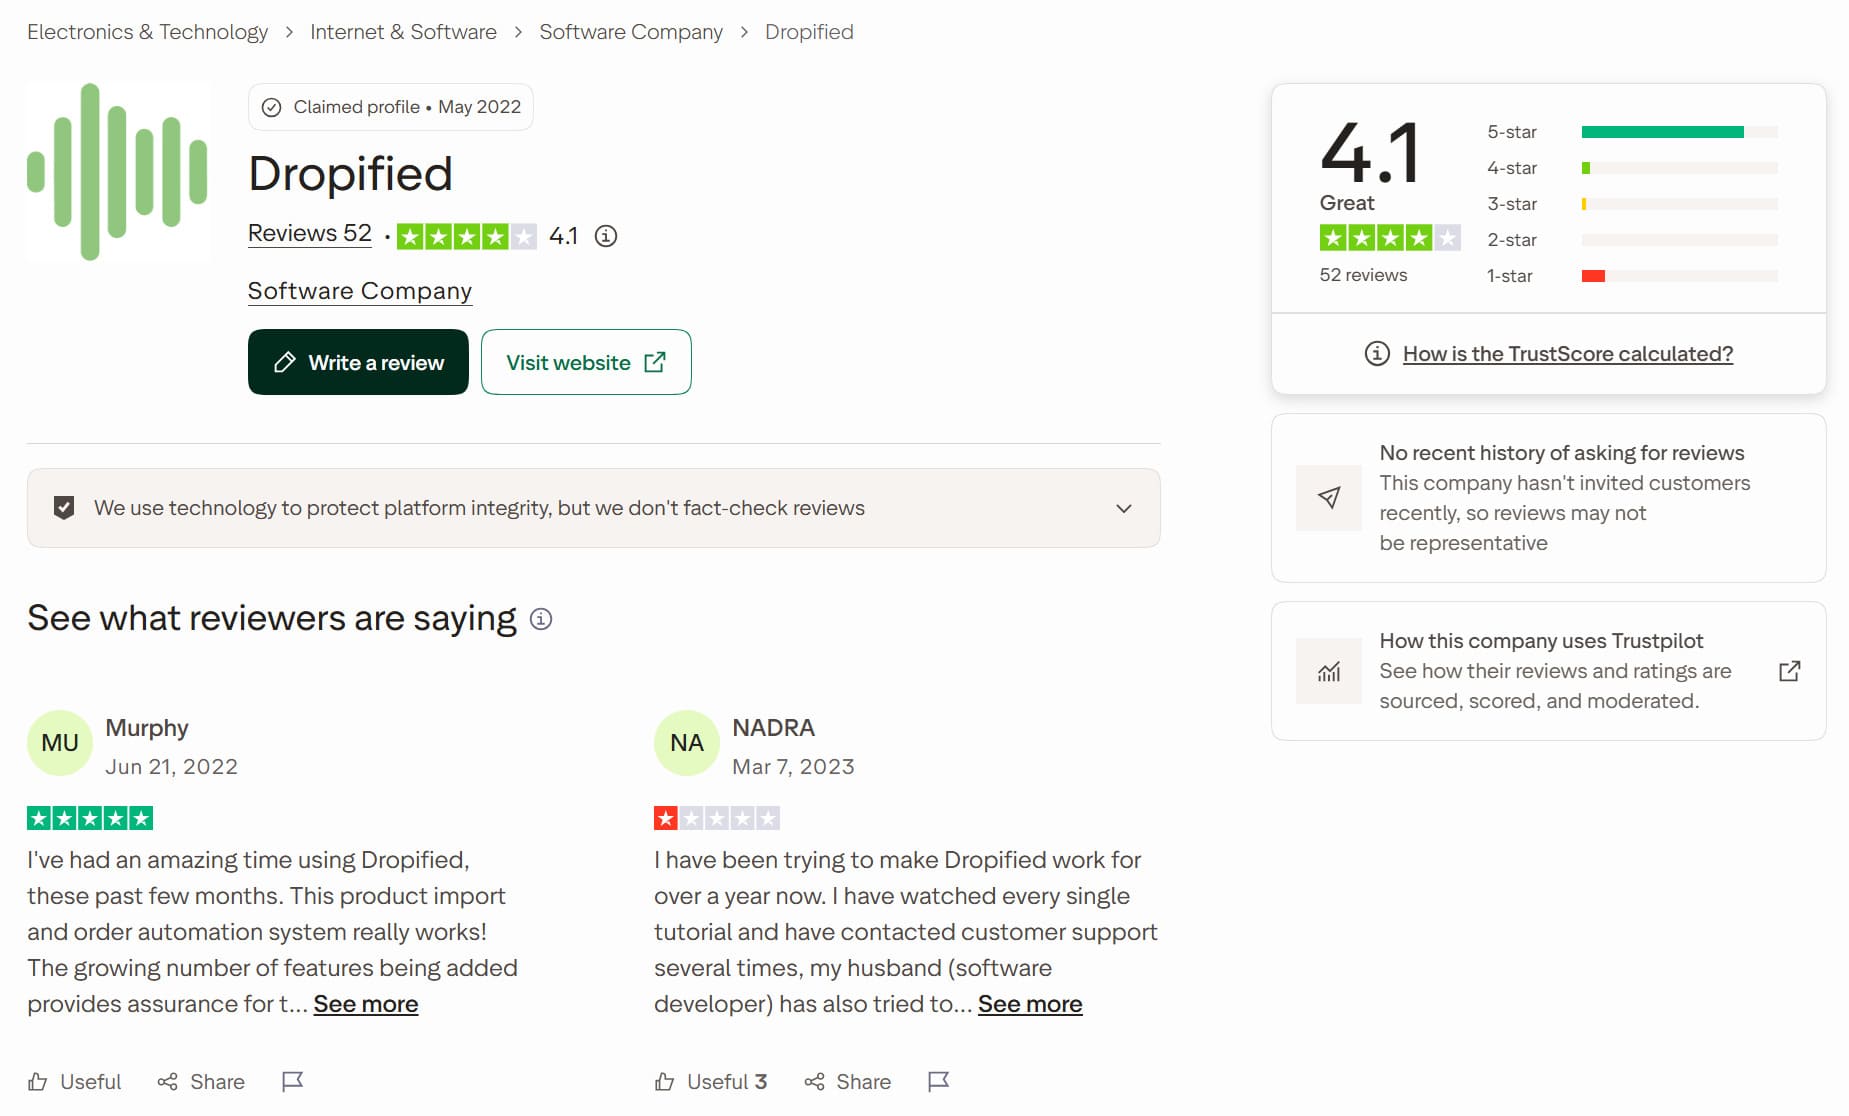Flag NADRA's review
The image size is (1849, 1116).
[938, 1082]
